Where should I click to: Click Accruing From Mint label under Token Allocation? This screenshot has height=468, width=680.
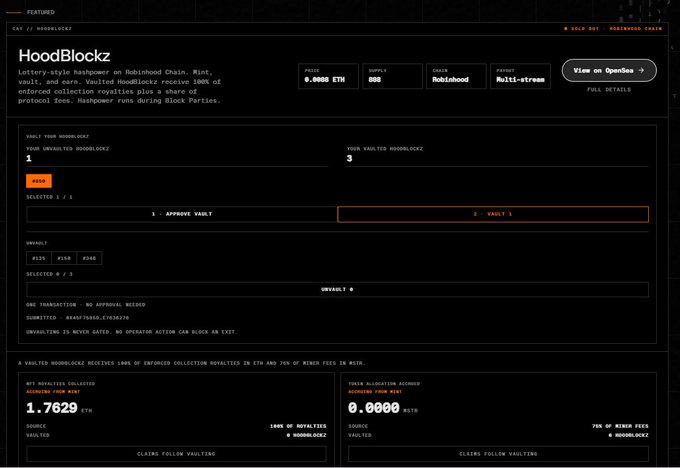tap(375, 392)
